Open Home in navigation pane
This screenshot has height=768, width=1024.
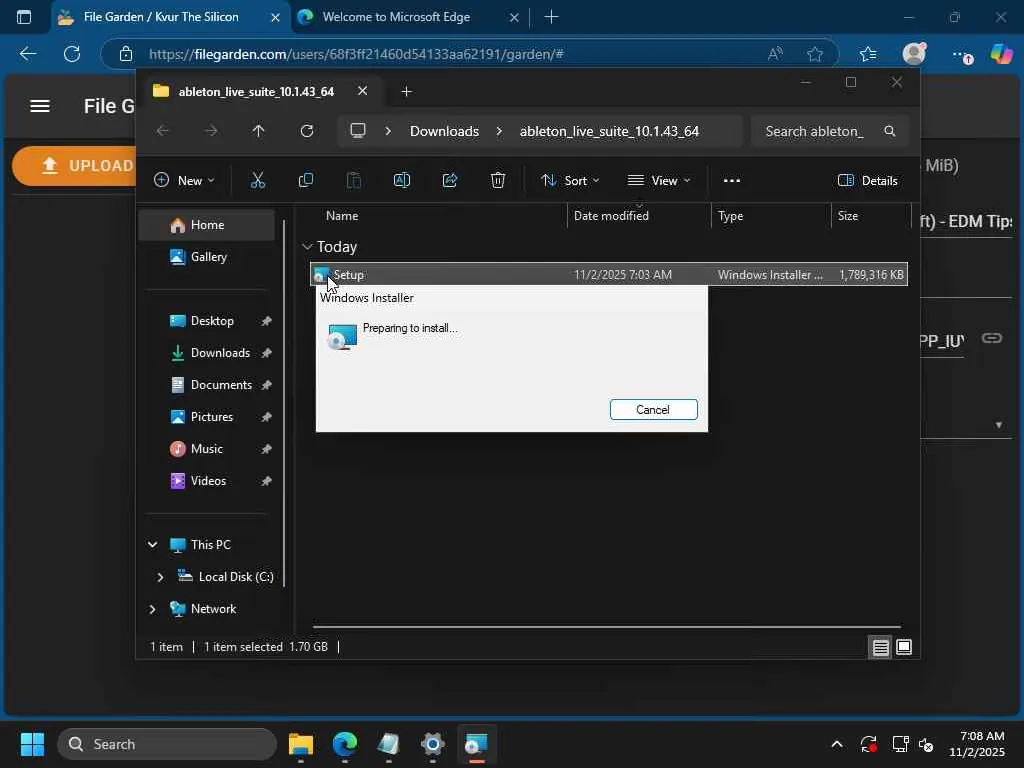click(208, 225)
